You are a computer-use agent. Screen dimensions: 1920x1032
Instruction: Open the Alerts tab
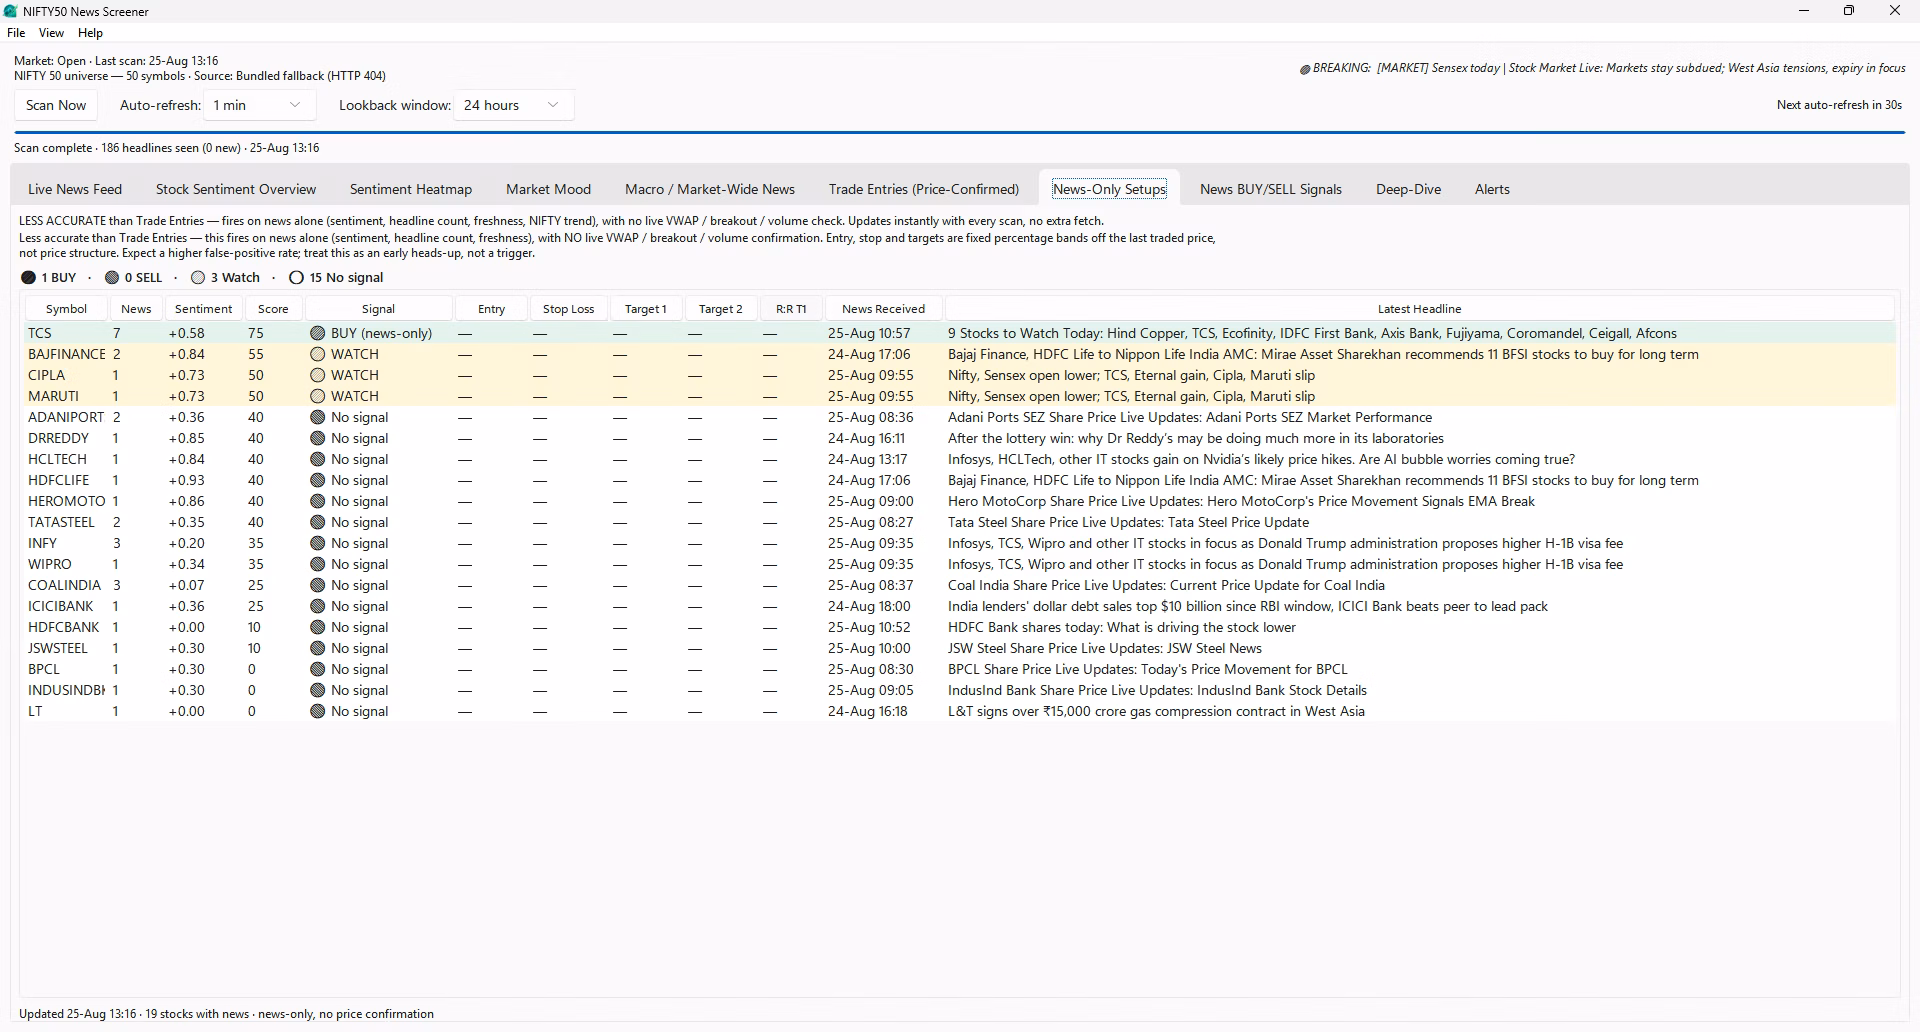tap(1492, 189)
